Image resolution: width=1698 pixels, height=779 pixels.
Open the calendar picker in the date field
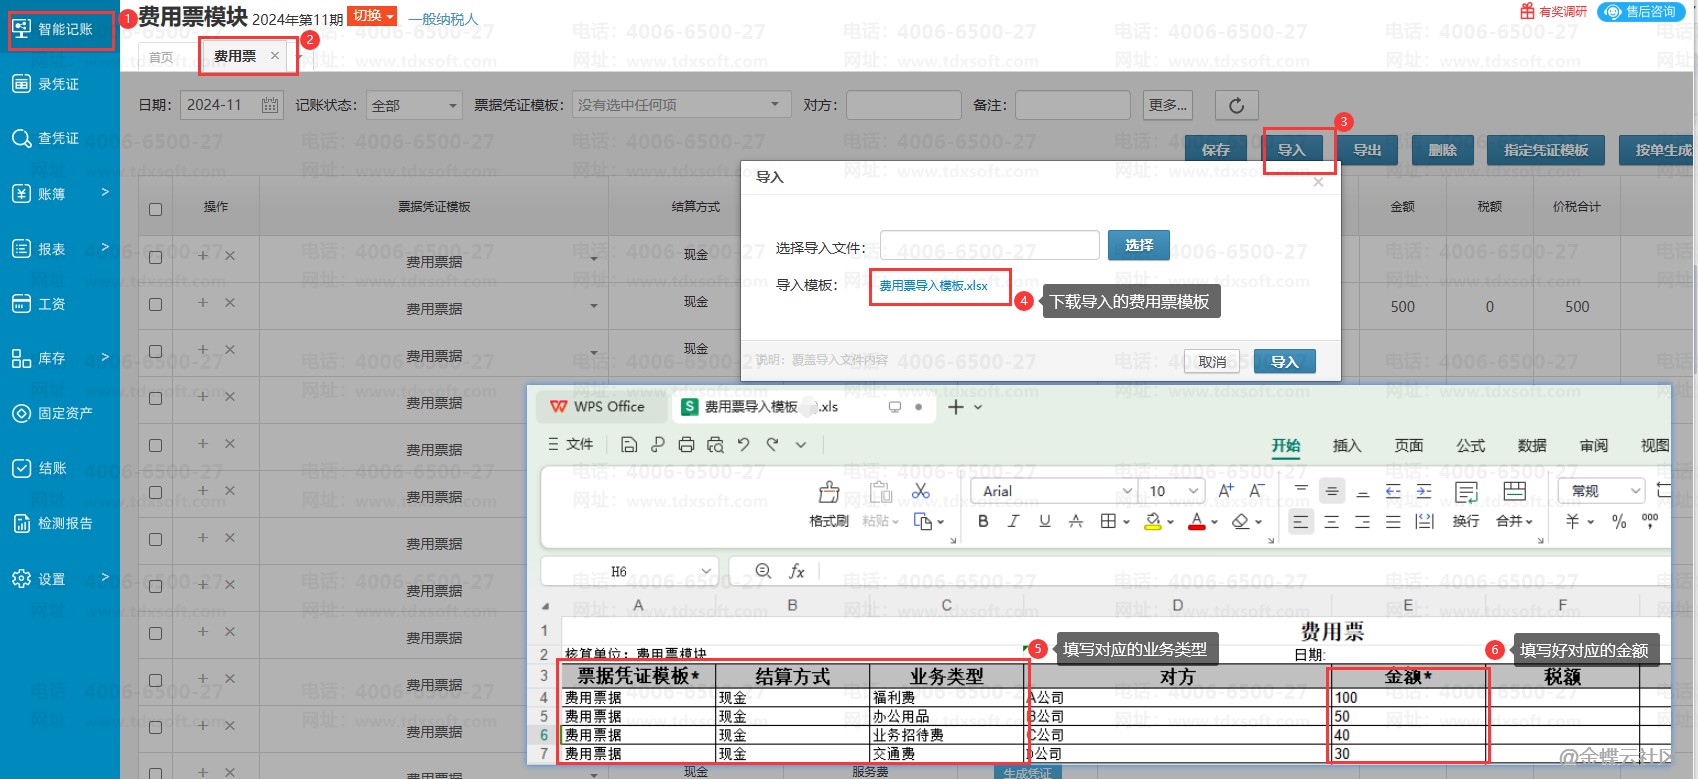(269, 105)
